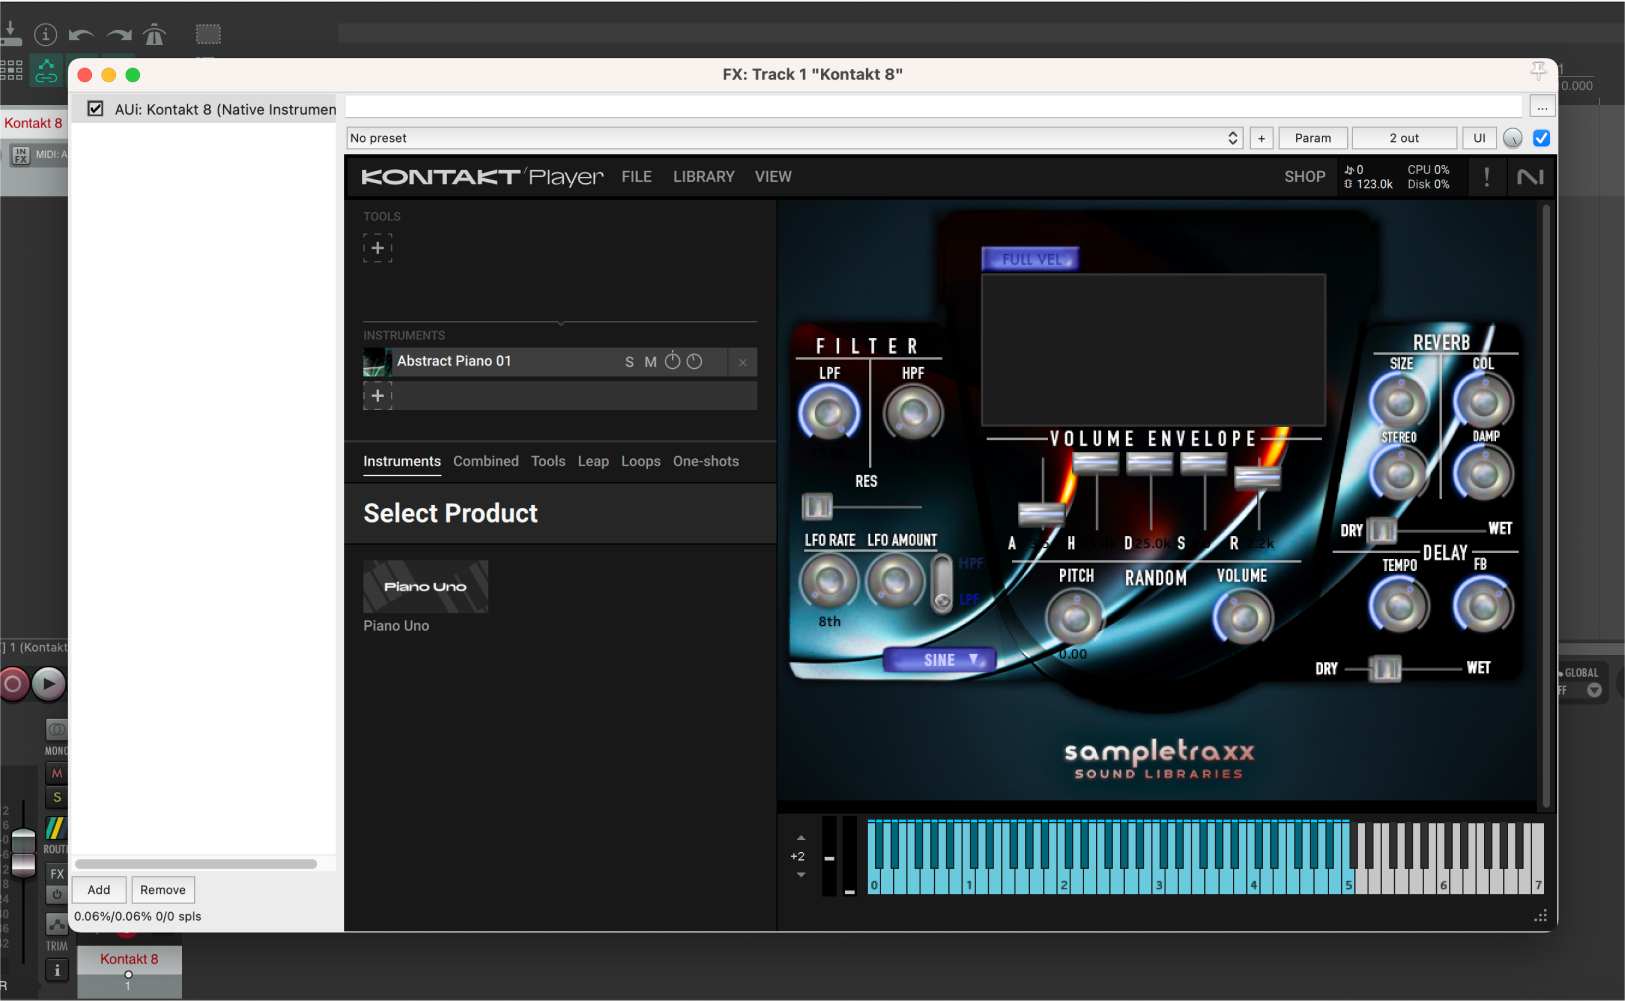Mute the Abstract Piano 01 instrument
The image size is (1625, 1001).
650,361
